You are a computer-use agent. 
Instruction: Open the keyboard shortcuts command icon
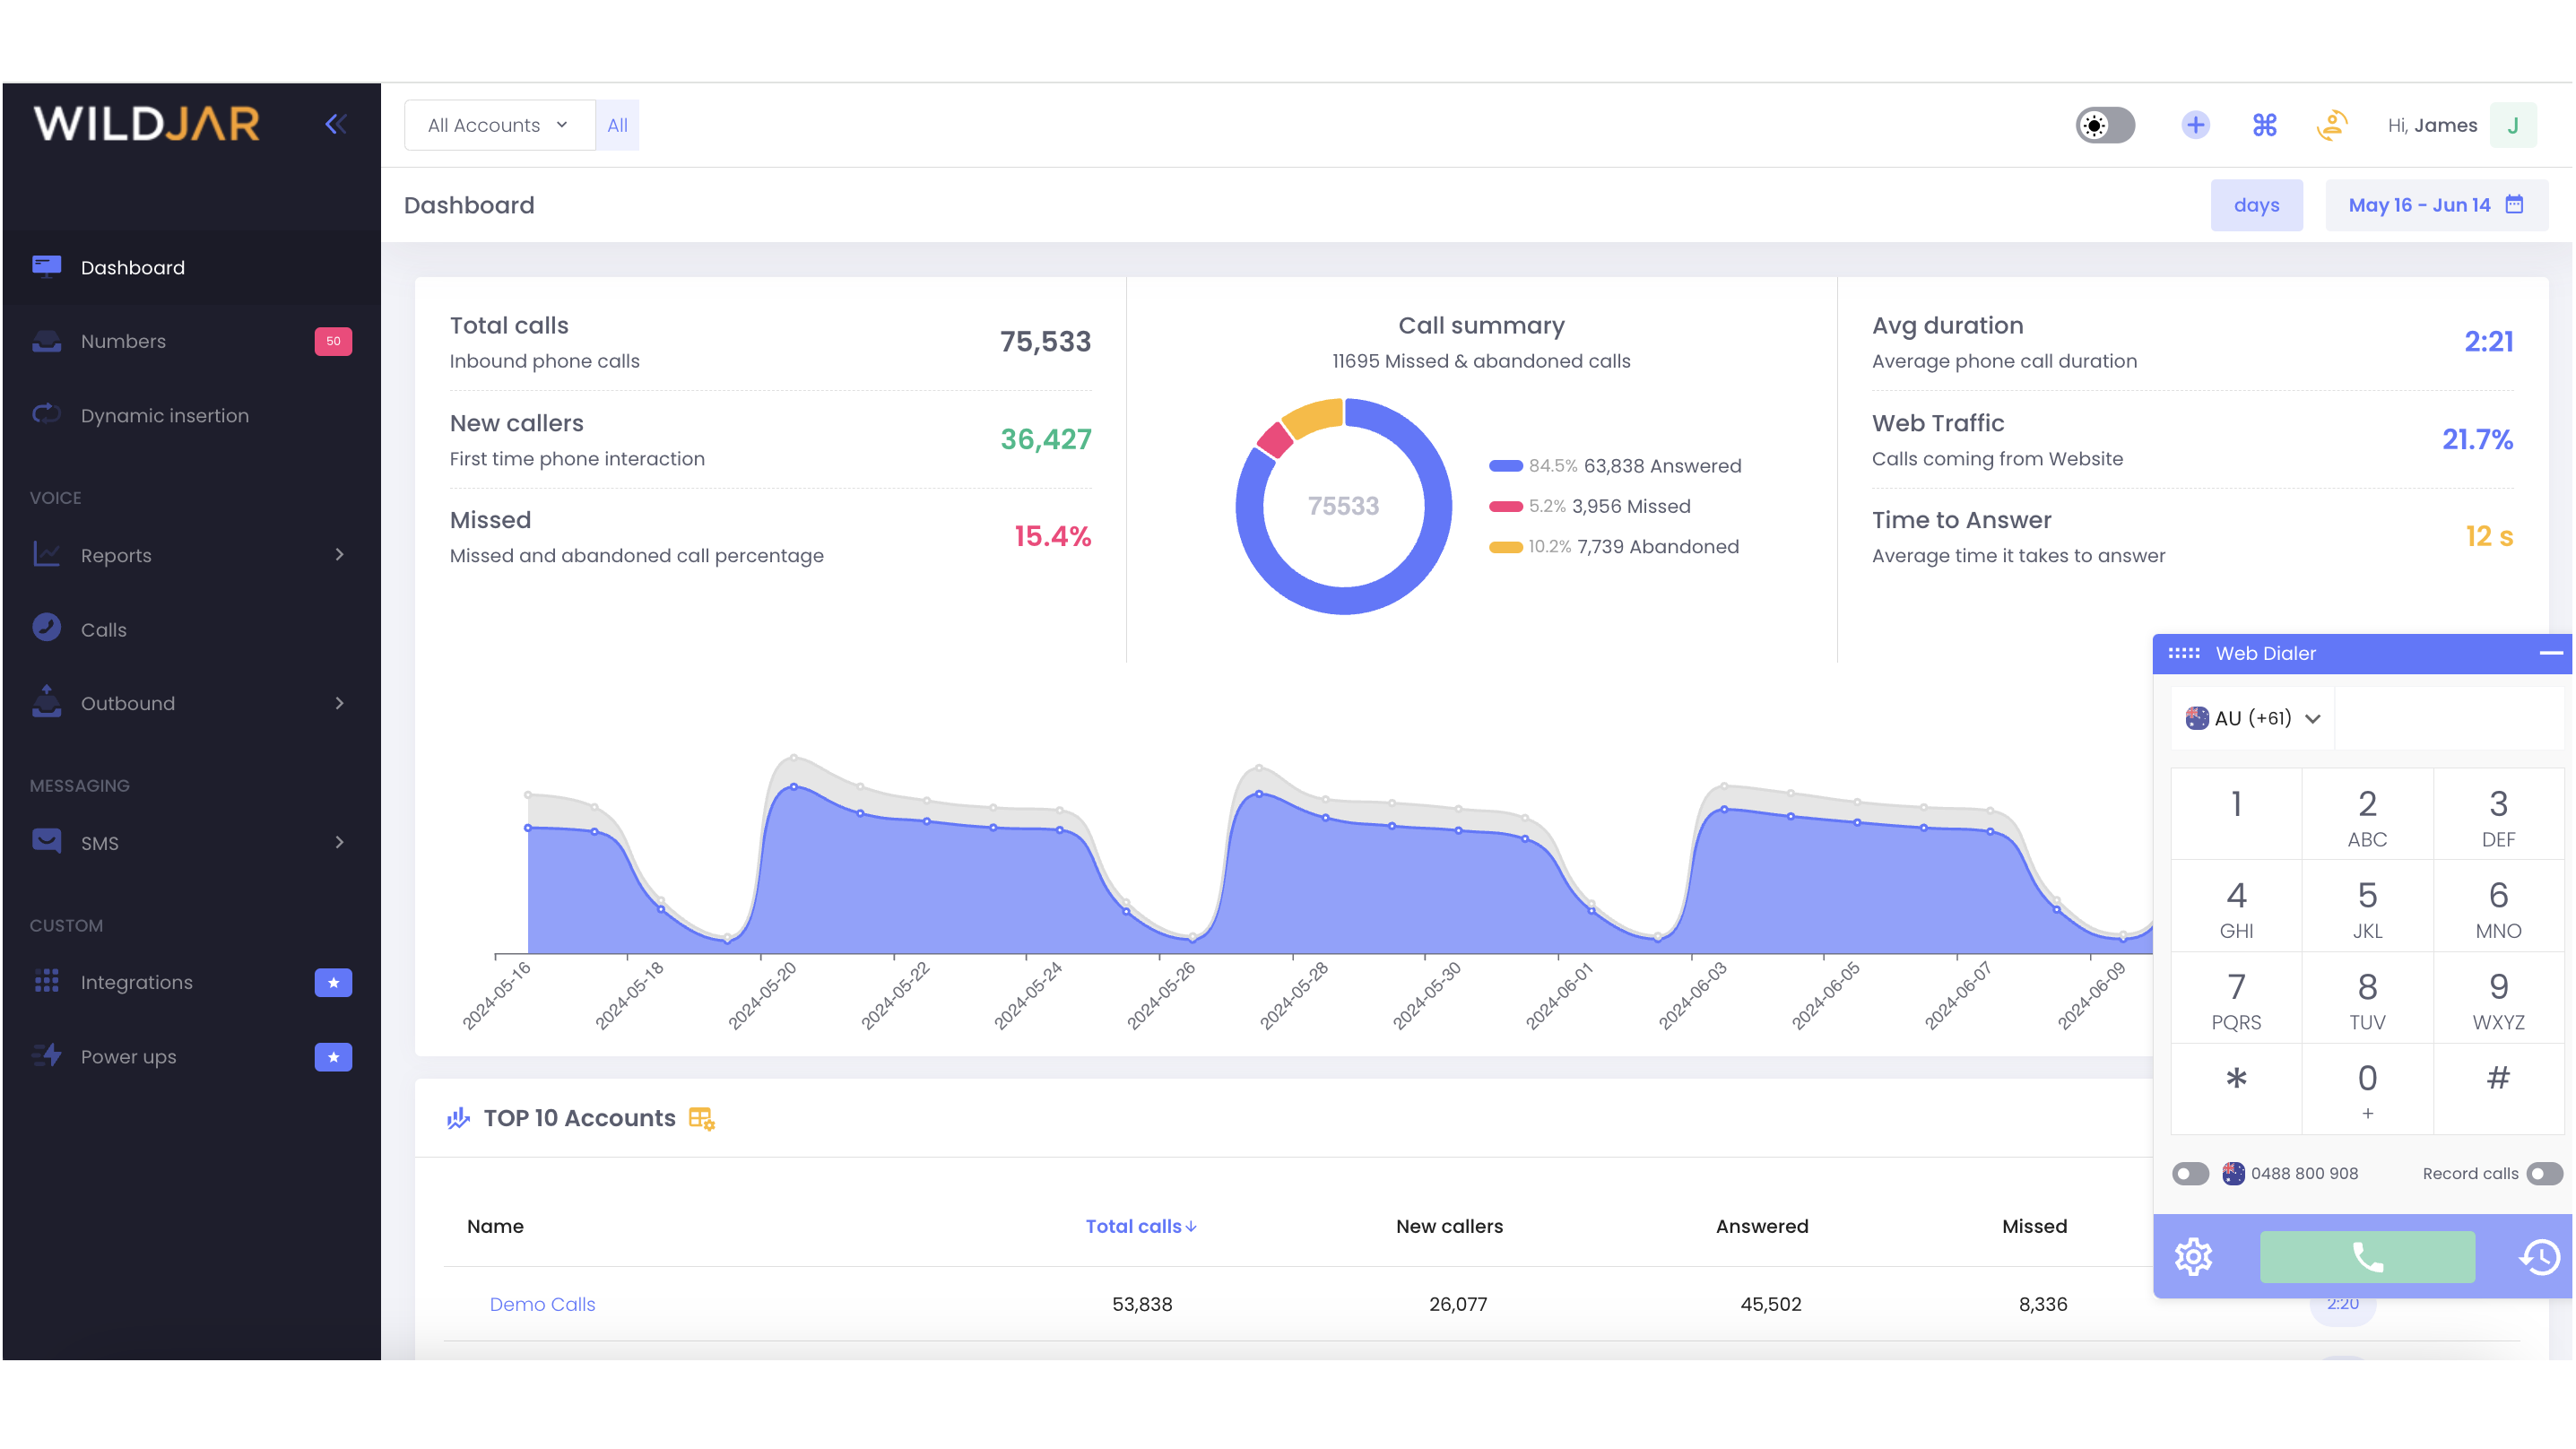pos(2265,124)
